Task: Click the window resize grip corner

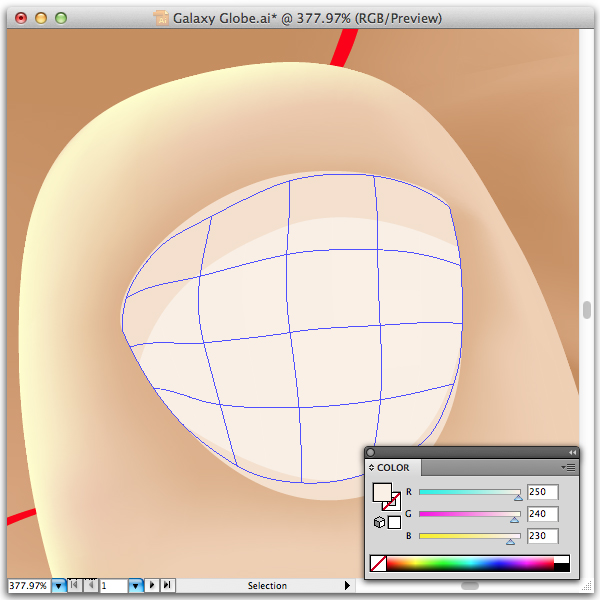Action: (x=586, y=586)
